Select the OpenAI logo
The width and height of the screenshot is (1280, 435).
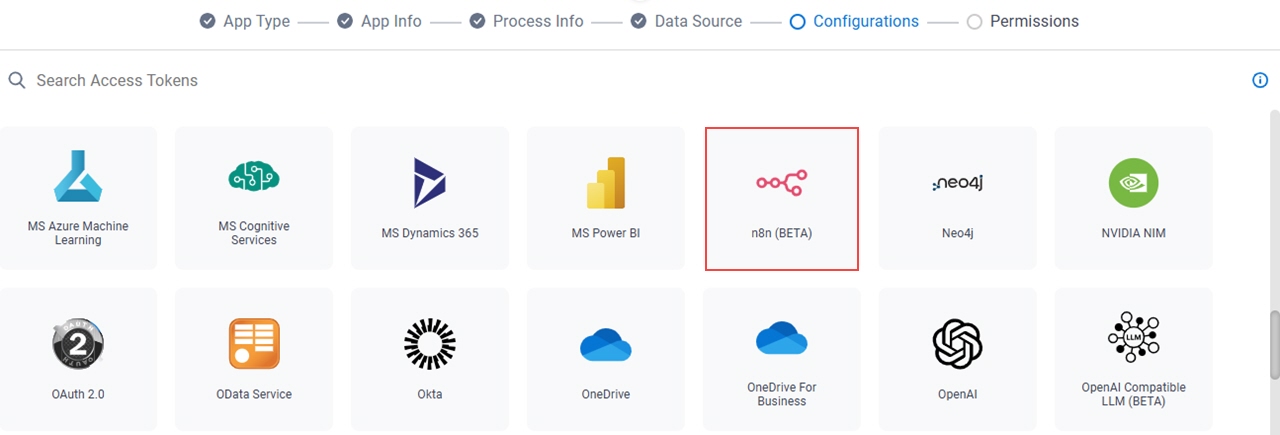958,344
